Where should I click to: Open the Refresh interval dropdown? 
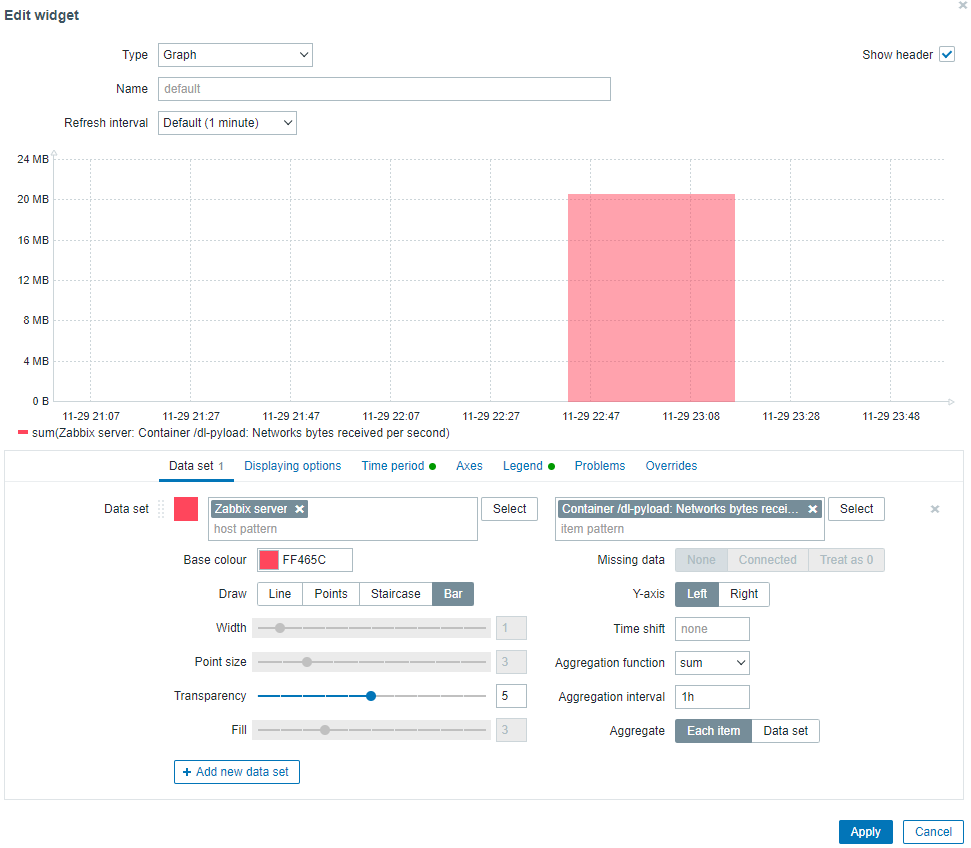227,123
